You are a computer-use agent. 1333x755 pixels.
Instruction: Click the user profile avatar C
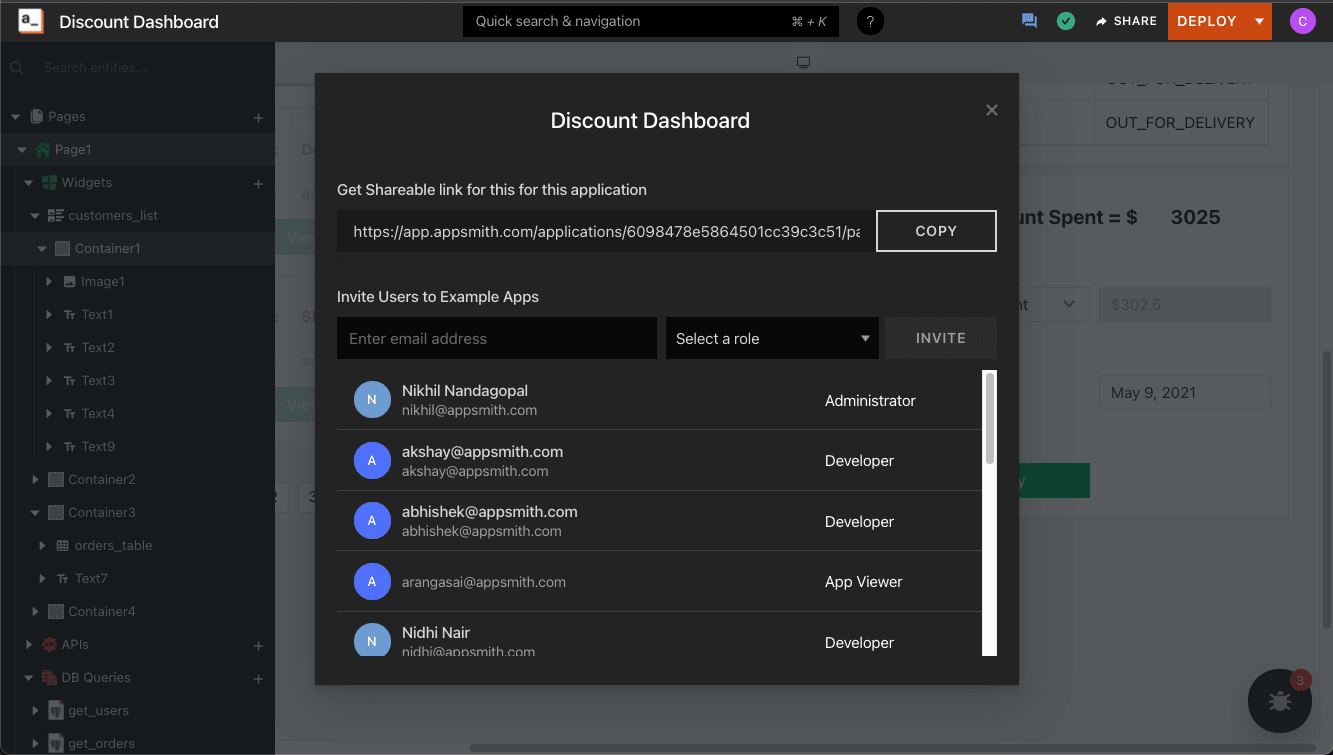[1302, 21]
